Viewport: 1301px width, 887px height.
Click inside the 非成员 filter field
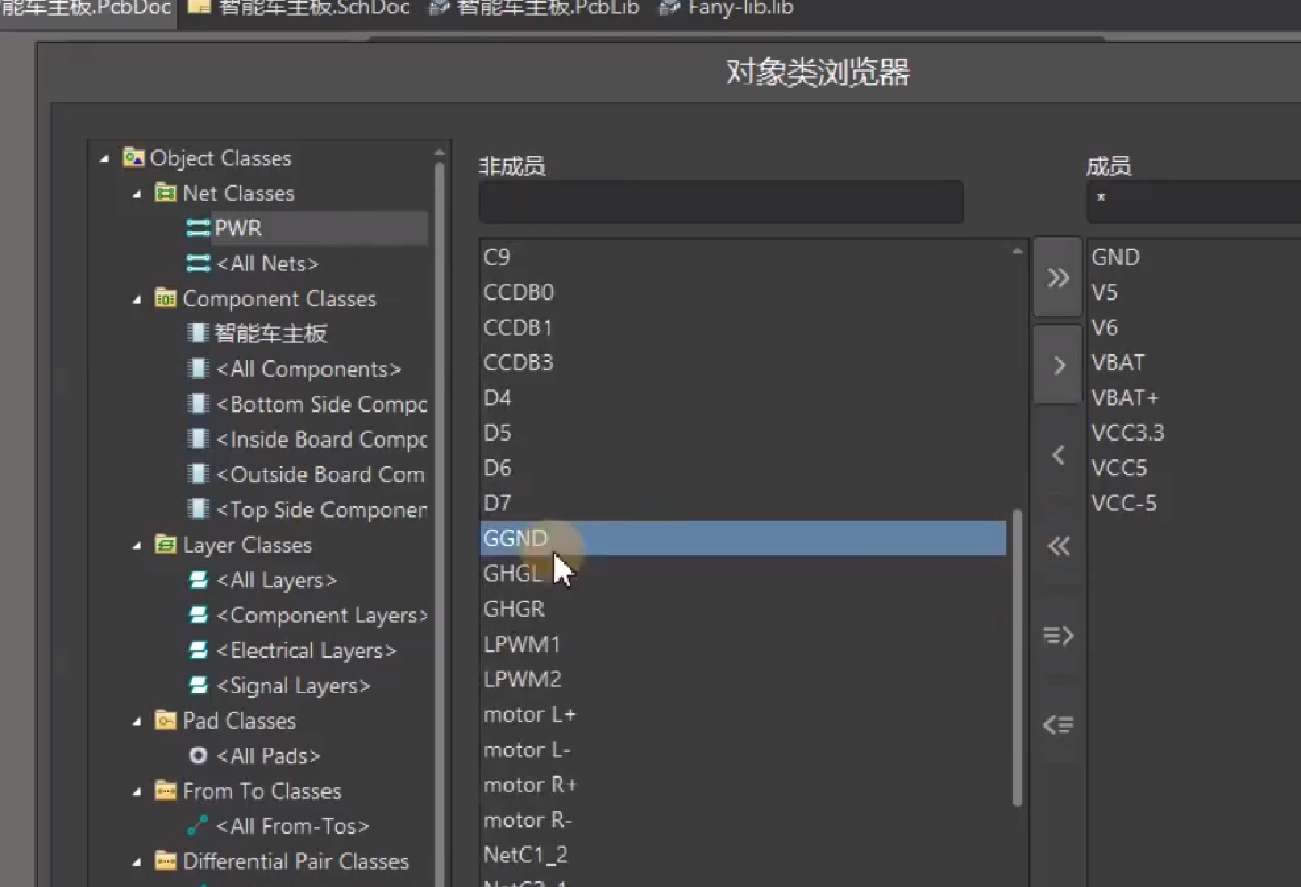720,201
